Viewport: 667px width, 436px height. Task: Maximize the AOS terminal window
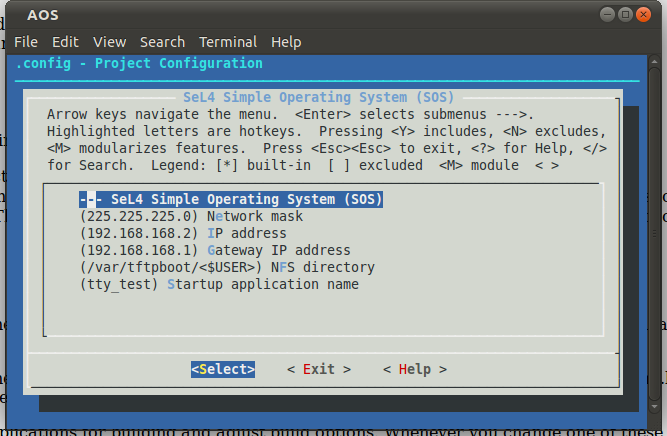pos(629,15)
